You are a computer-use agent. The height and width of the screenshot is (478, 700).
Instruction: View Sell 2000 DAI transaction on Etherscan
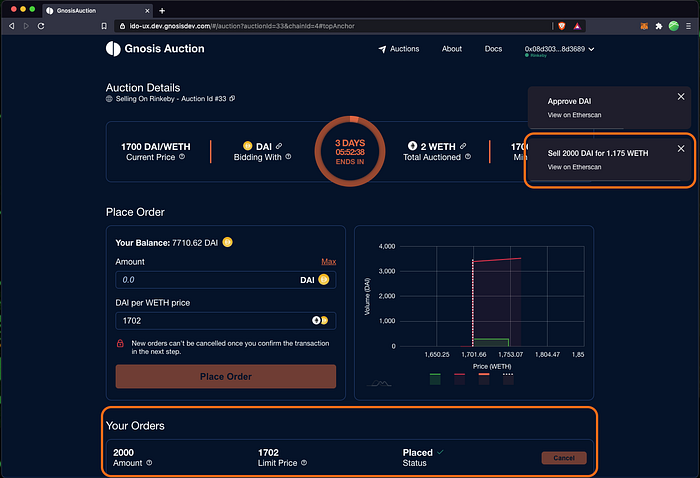coord(574,167)
